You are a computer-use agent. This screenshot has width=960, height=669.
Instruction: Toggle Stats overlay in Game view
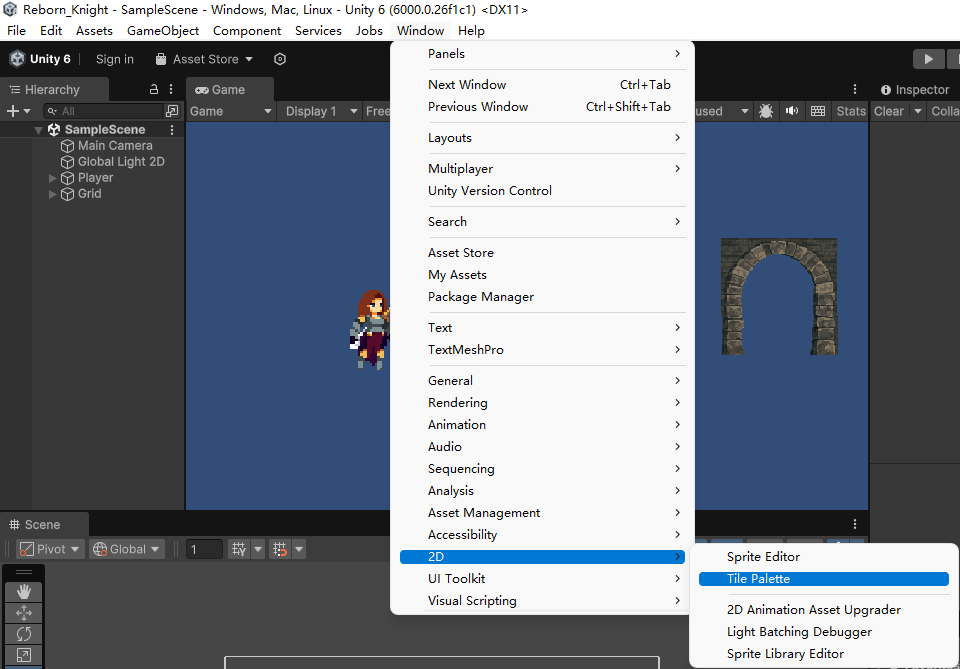(851, 111)
